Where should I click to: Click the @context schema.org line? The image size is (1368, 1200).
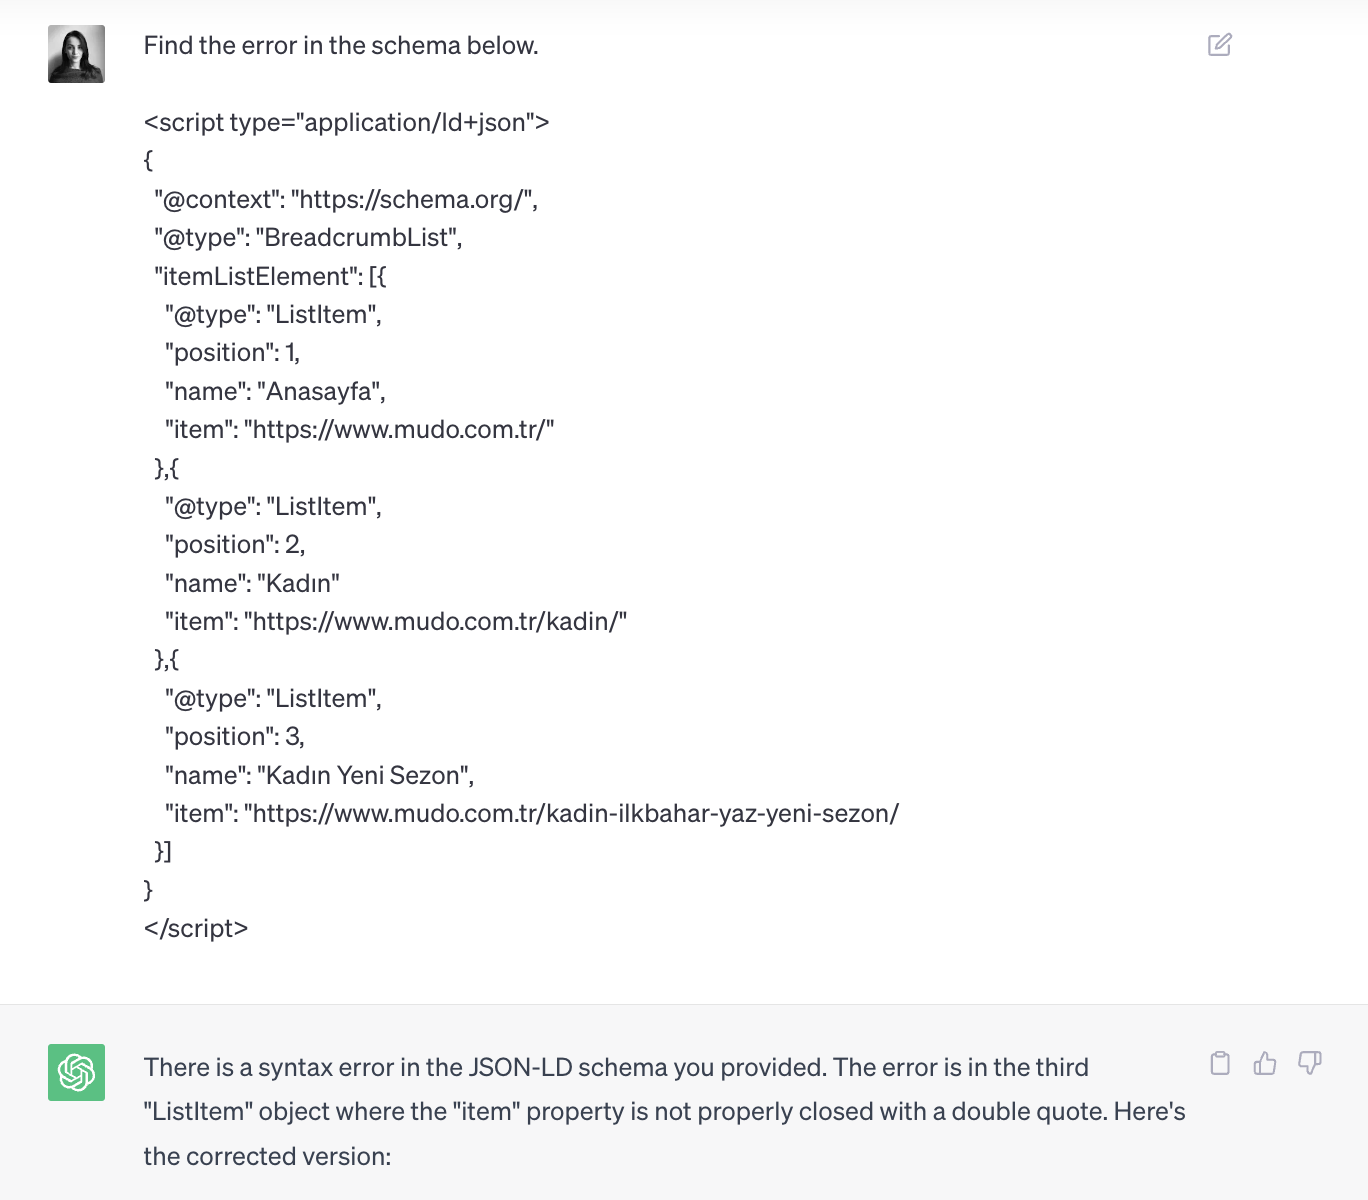(x=346, y=199)
